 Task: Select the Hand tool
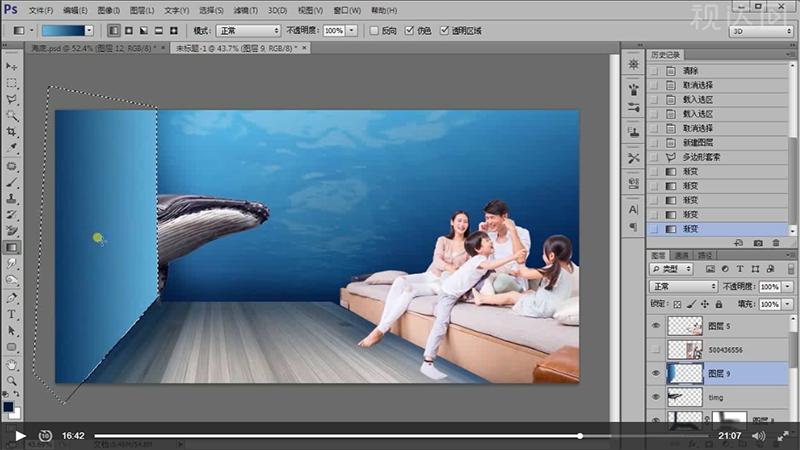[11, 365]
